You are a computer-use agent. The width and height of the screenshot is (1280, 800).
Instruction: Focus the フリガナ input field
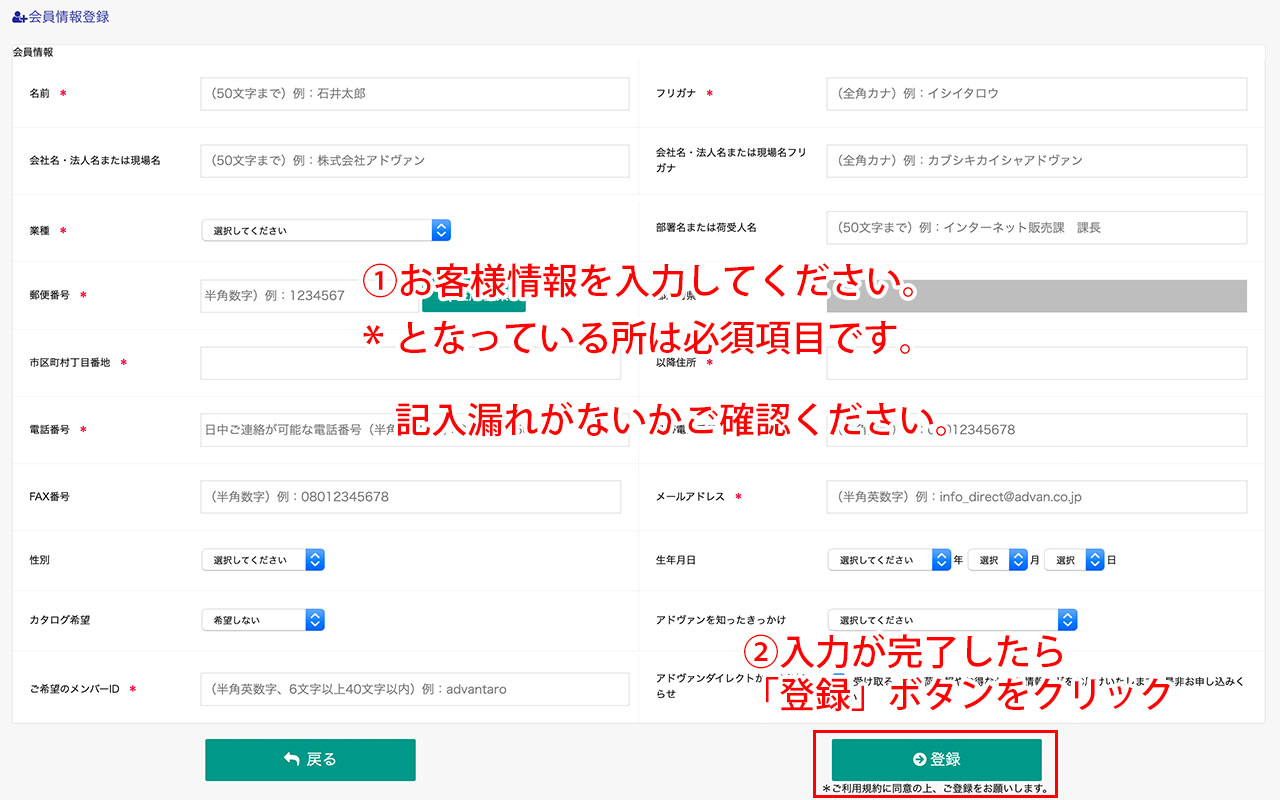click(x=1036, y=94)
